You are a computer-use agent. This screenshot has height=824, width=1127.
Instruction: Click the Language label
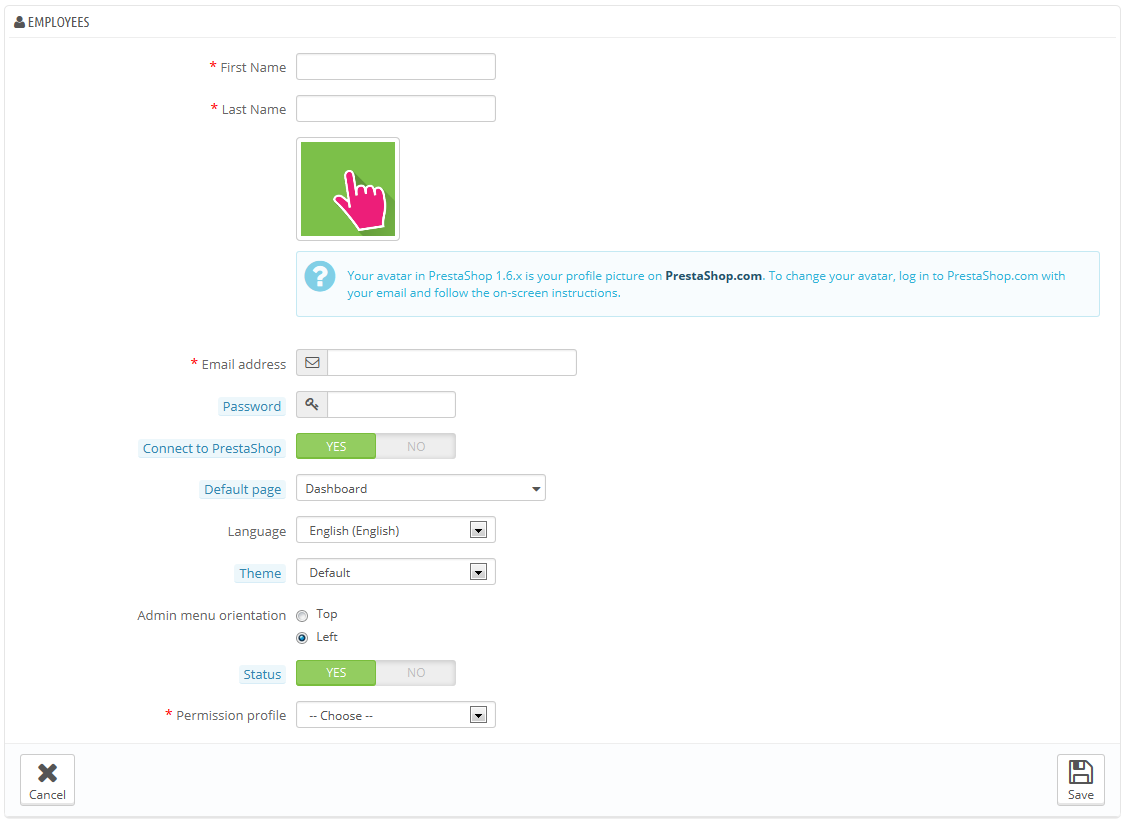point(257,531)
